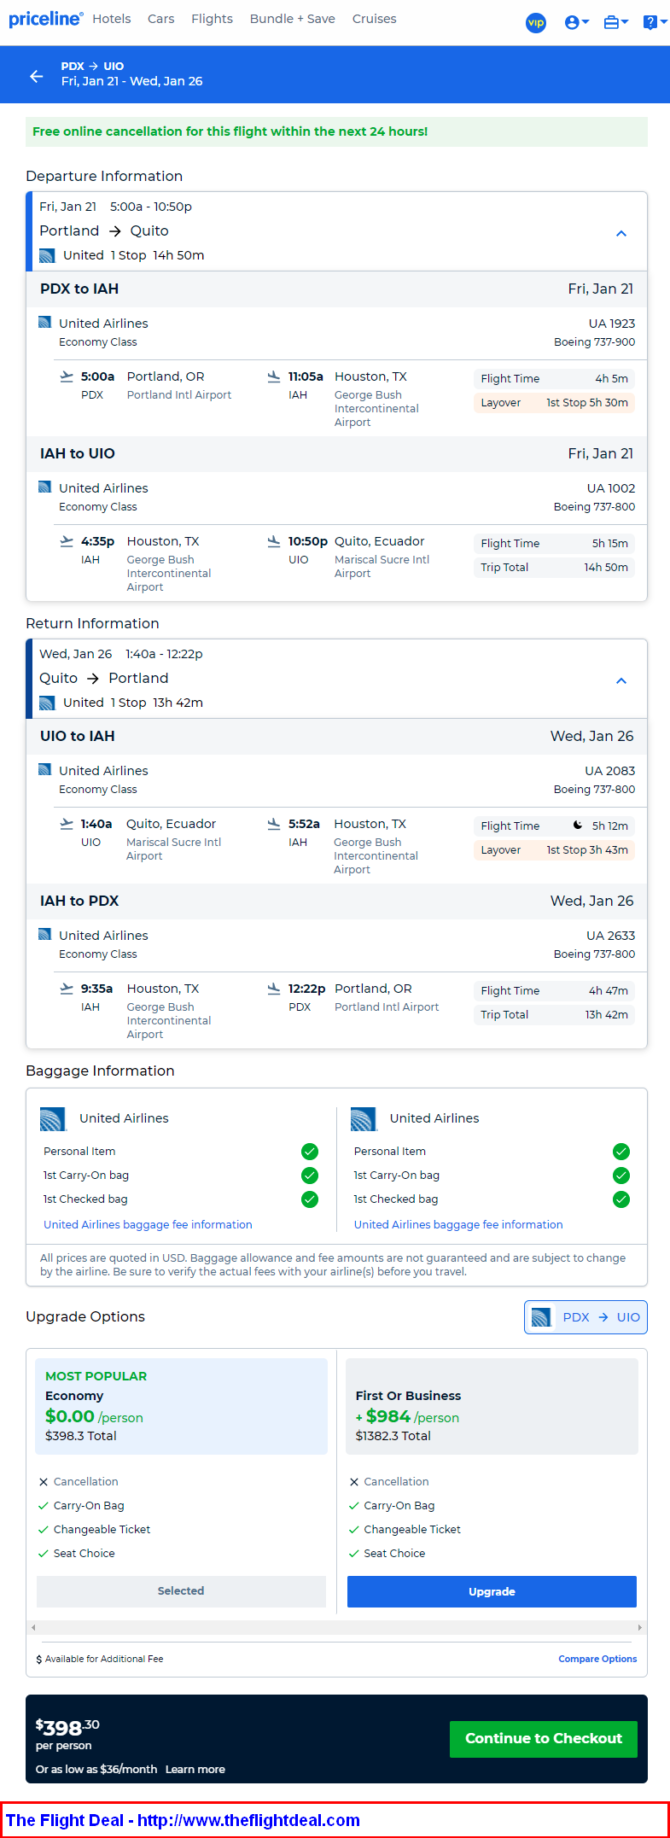Image resolution: width=670 pixels, height=1838 pixels.
Task: Select the PDX to UIO upgrade route tab
Action: click(x=586, y=1317)
